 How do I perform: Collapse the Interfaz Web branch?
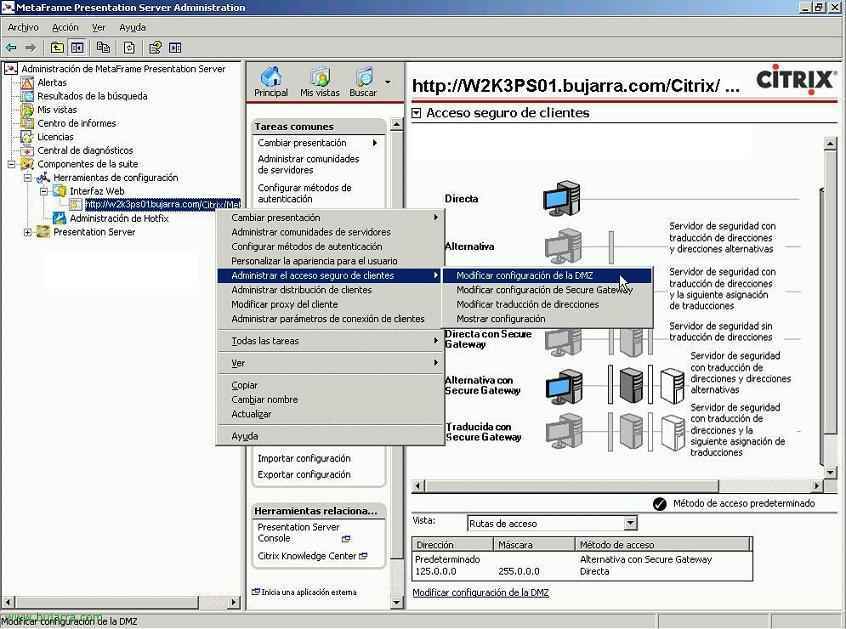click(44, 191)
